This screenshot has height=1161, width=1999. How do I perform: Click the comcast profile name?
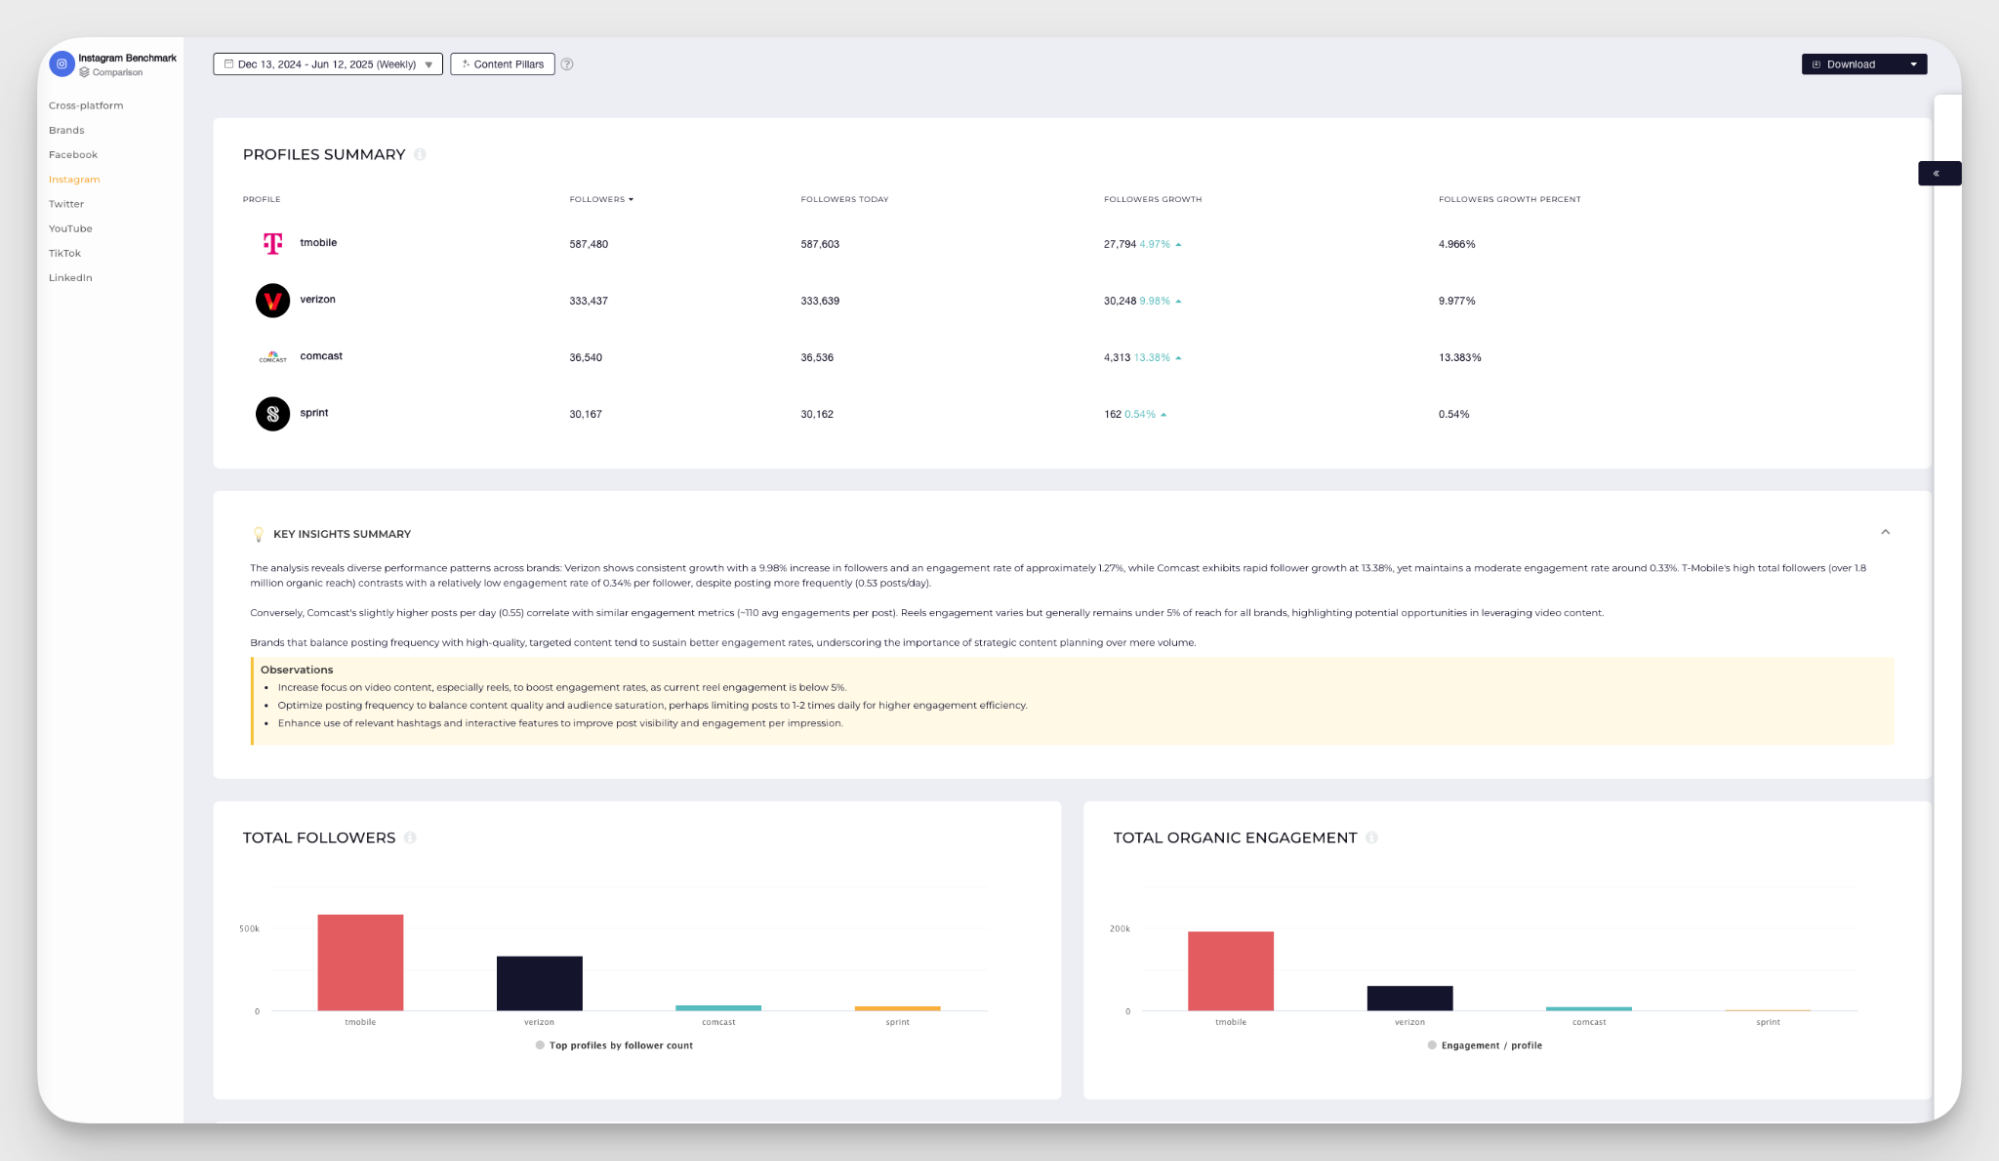[321, 356]
